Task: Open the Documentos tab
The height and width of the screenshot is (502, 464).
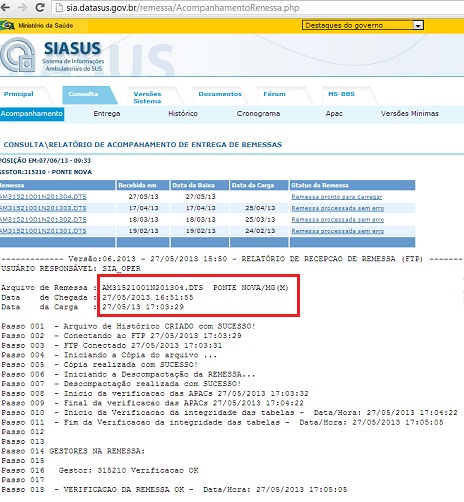Action: (220, 94)
